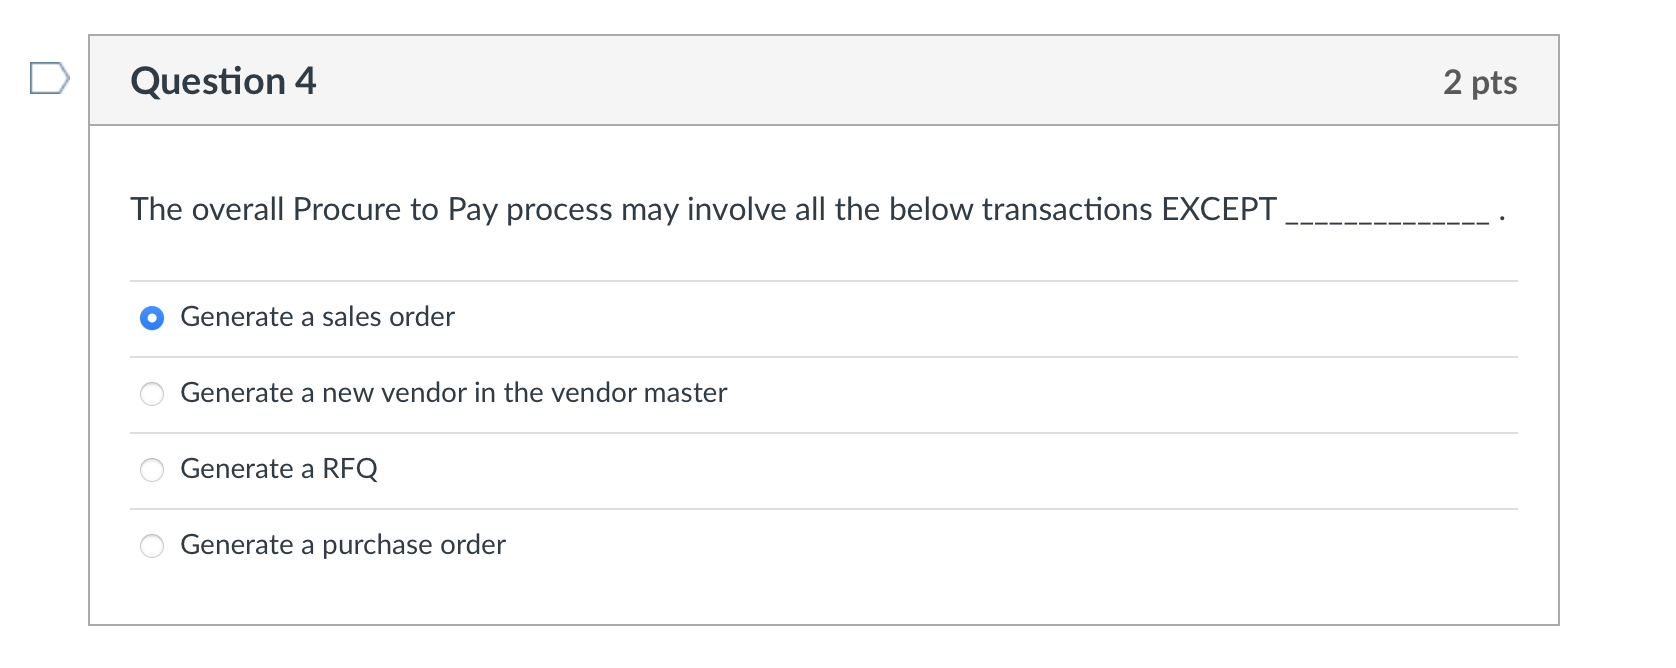The height and width of the screenshot is (668, 1676).
Task: Click the Question 4 title text
Action: tap(222, 82)
